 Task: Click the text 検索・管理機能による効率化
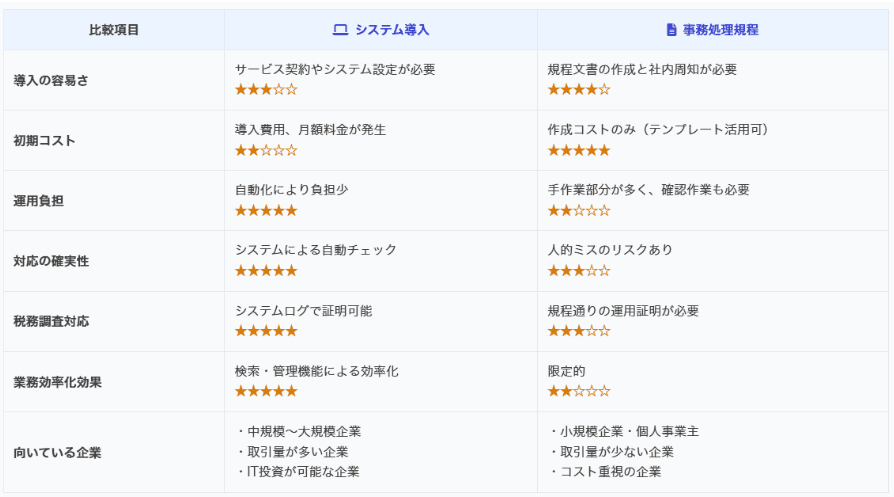[316, 371]
